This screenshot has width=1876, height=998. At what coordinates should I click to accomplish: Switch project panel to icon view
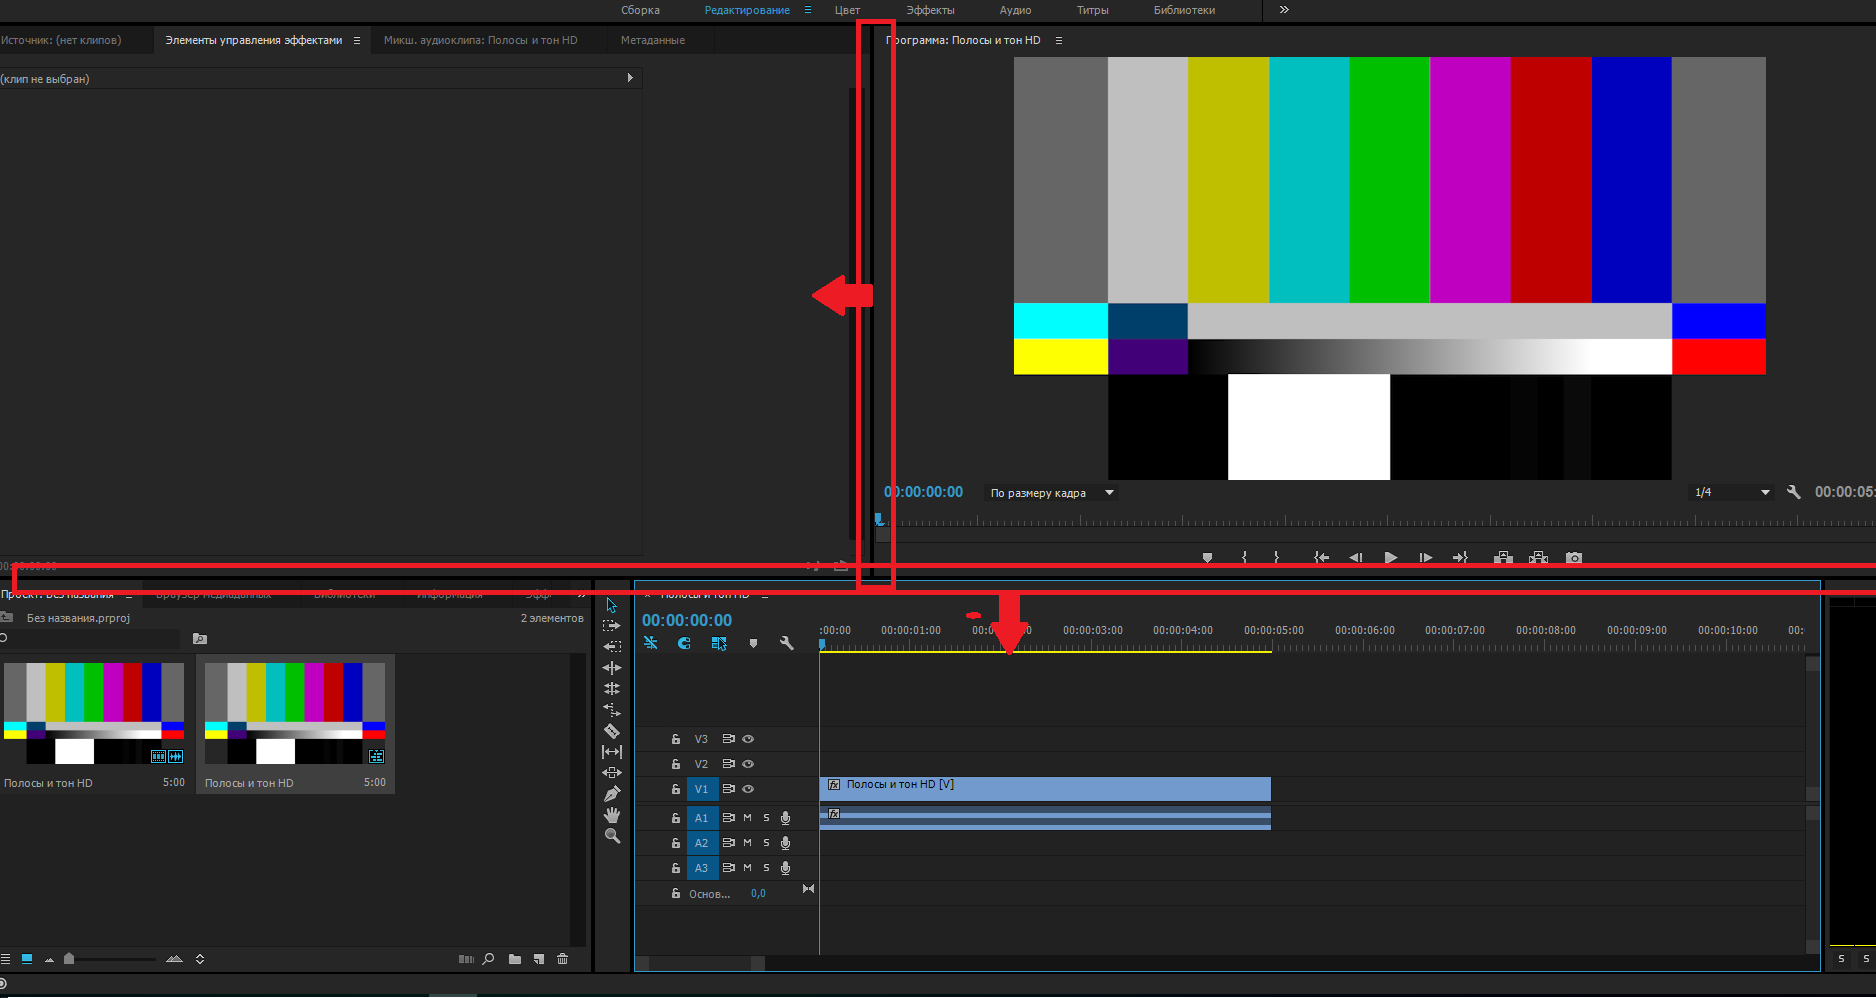point(27,959)
